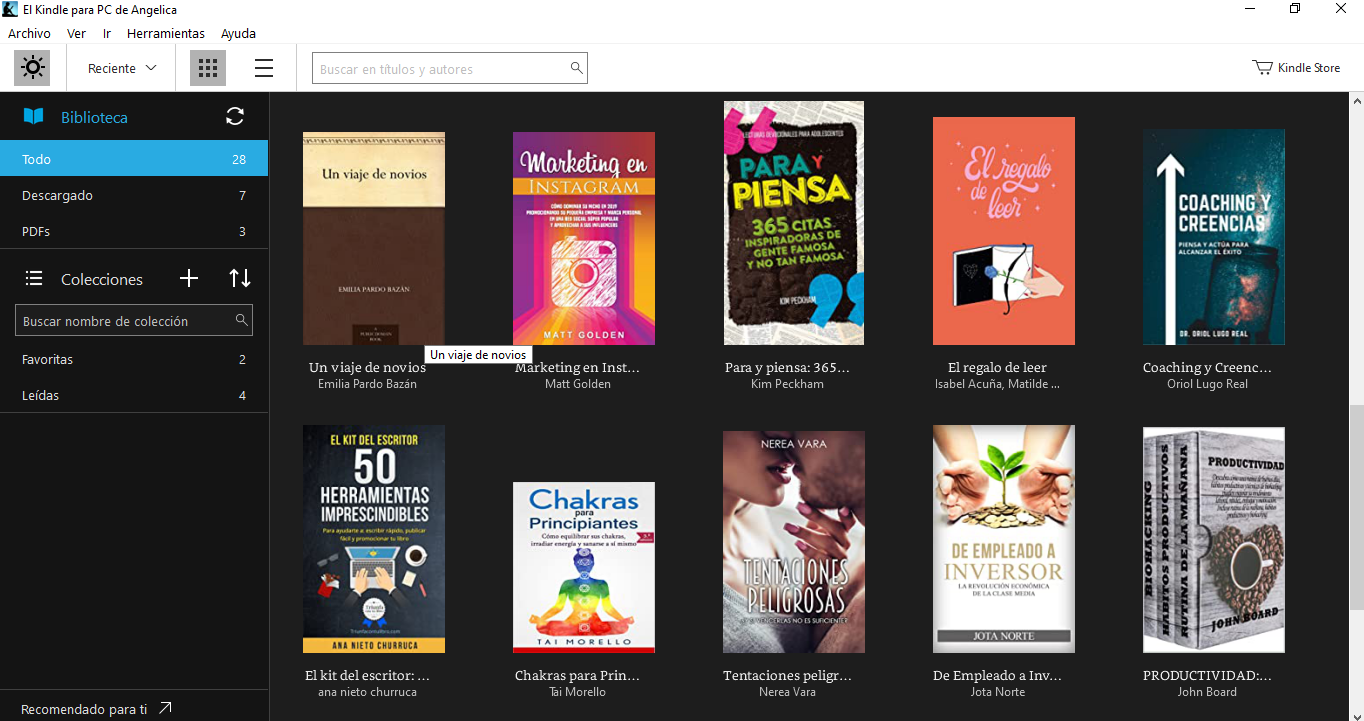This screenshot has height=721, width=1364.
Task: Open the Herramientas menu
Action: click(166, 33)
